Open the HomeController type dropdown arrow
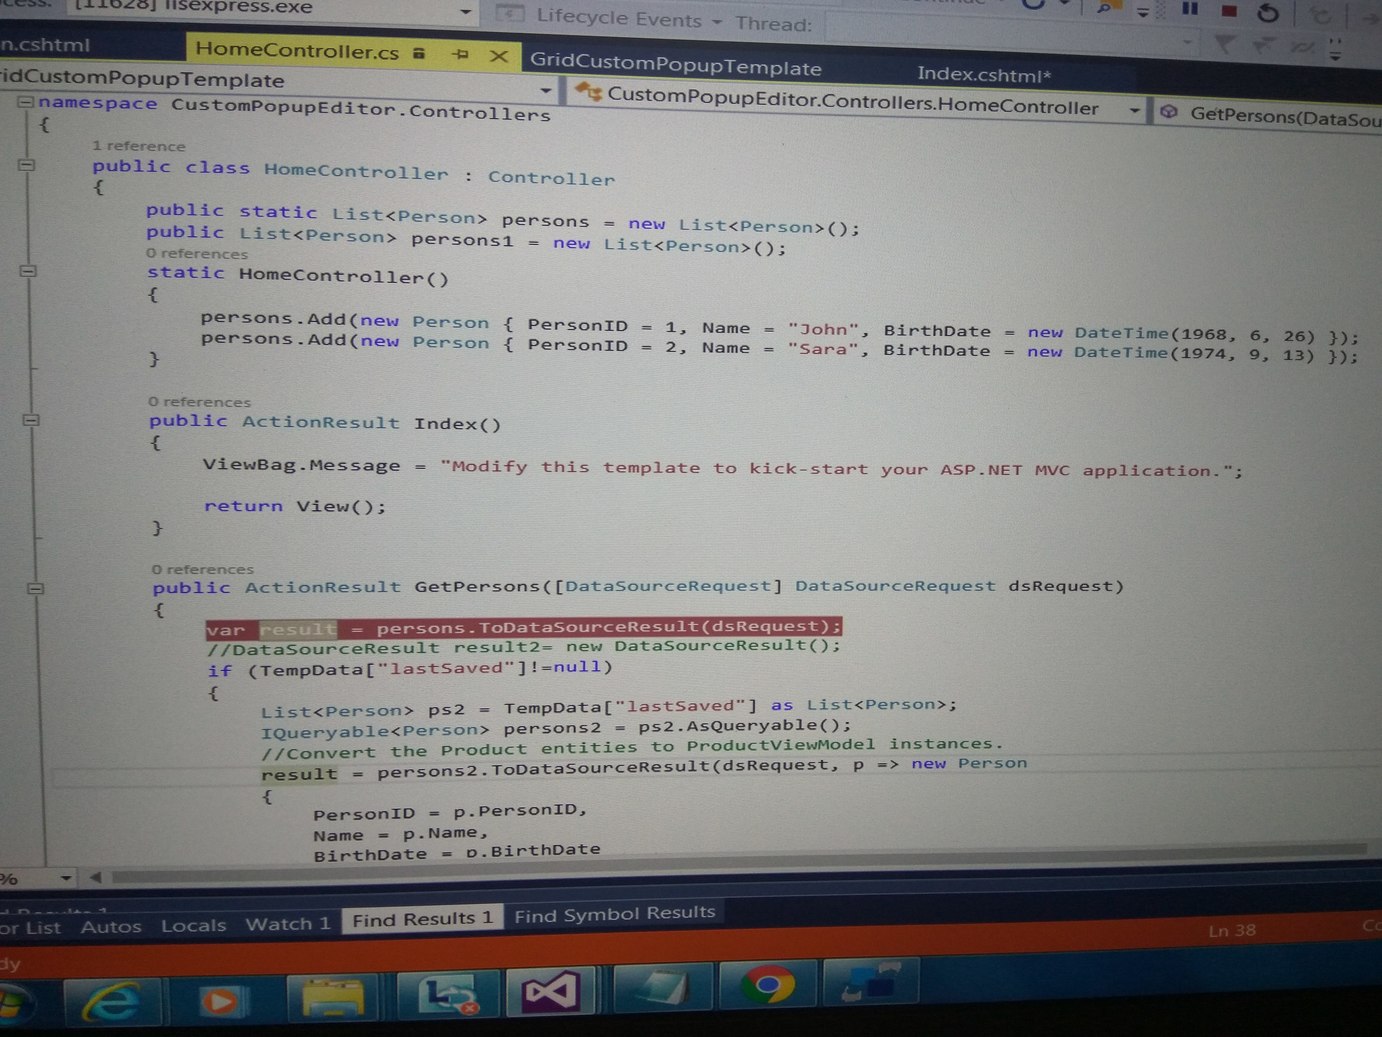This screenshot has width=1382, height=1037. 1134,109
